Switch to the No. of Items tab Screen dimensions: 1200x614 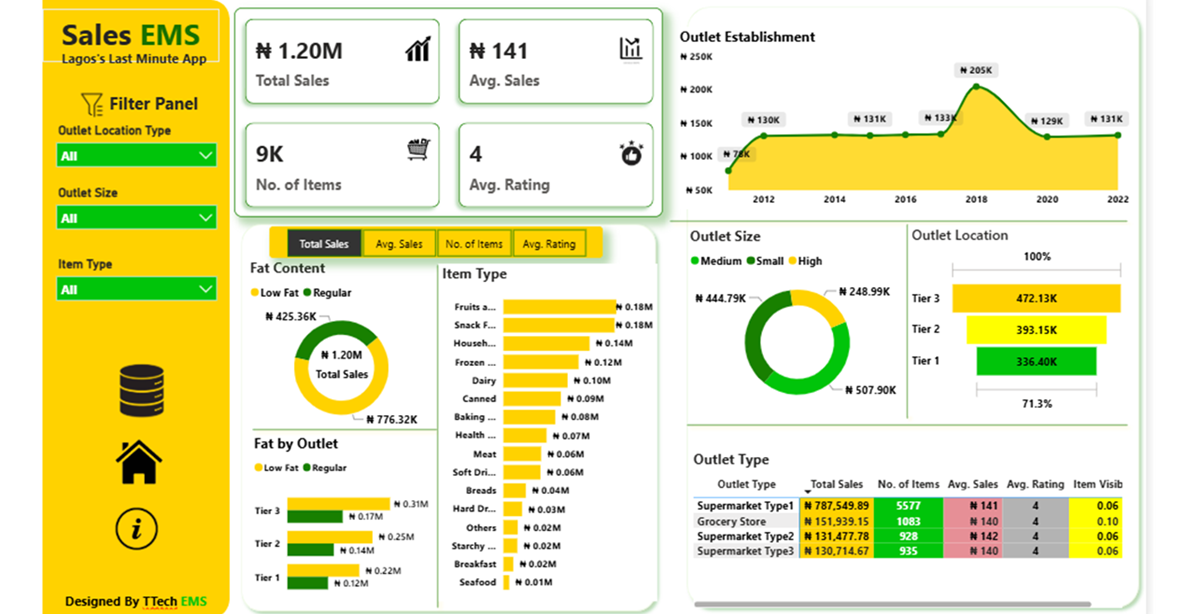(474, 244)
